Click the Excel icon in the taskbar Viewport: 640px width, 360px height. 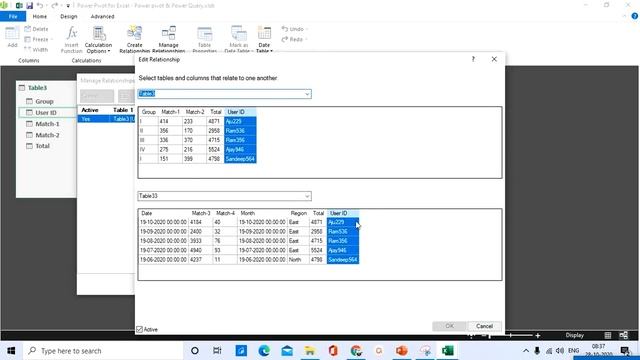pyautogui.click(x=448, y=351)
